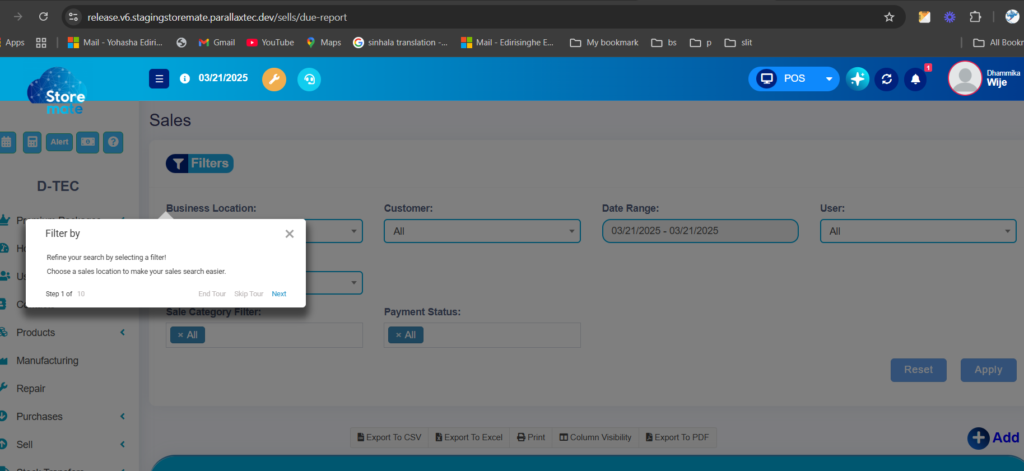Viewport: 1024px width, 471px height.
Task: Open the YouTube bookmark
Action: [x=270, y=42]
